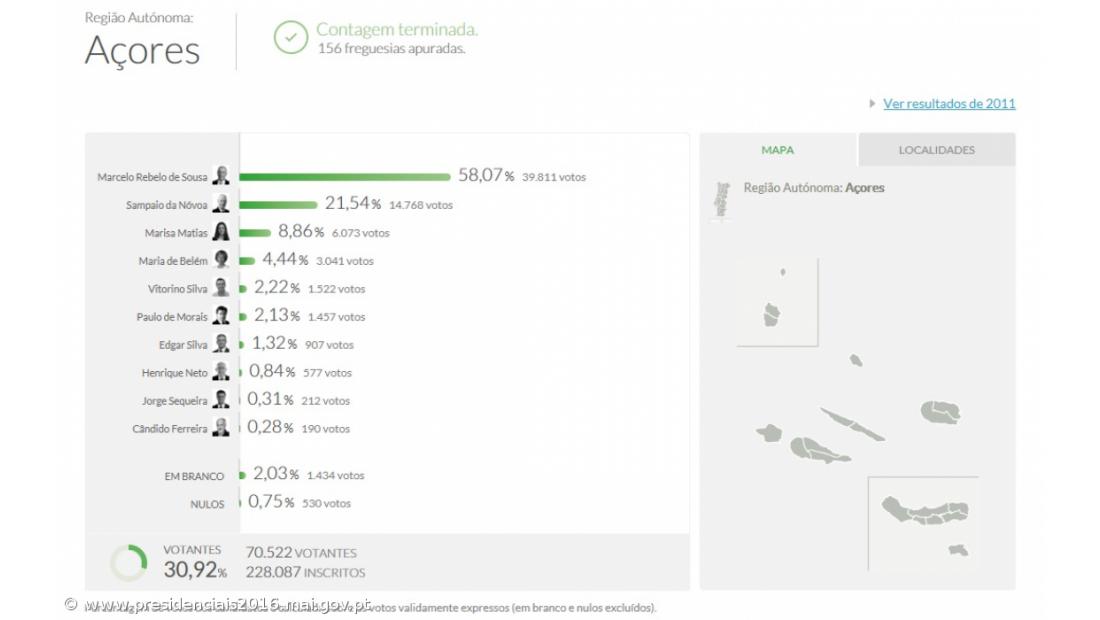Click the Portugal mainland mini-map icon
This screenshot has width=1100, height=620.
tap(721, 200)
